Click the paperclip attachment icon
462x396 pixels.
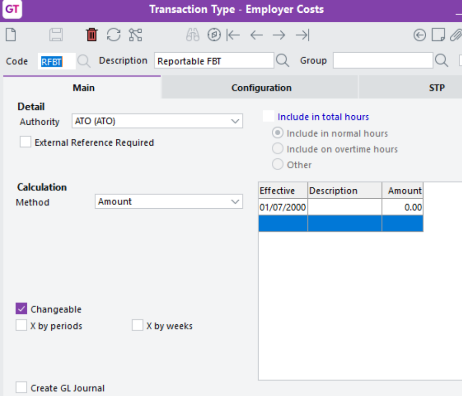pos(456,35)
